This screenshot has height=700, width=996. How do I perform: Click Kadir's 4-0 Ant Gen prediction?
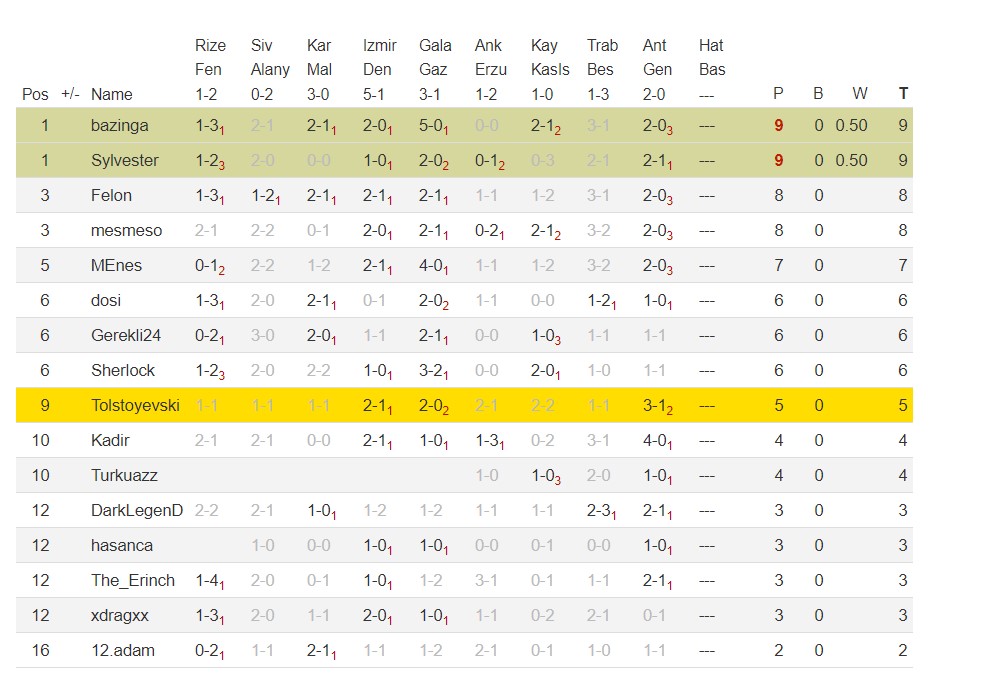point(657,440)
